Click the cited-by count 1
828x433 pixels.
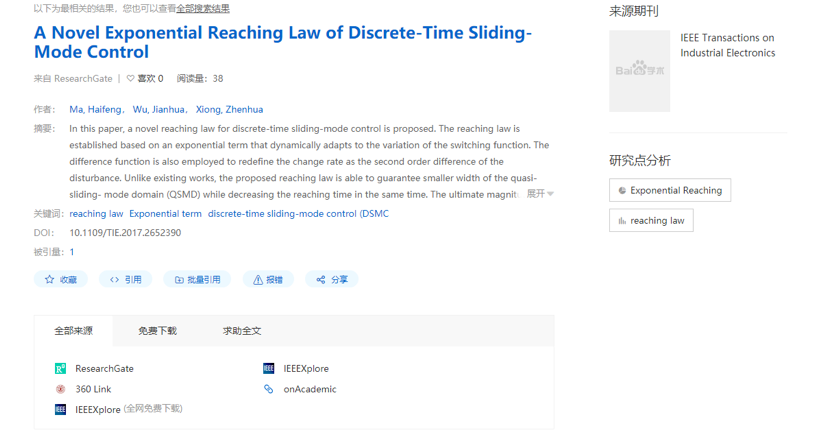pos(72,252)
